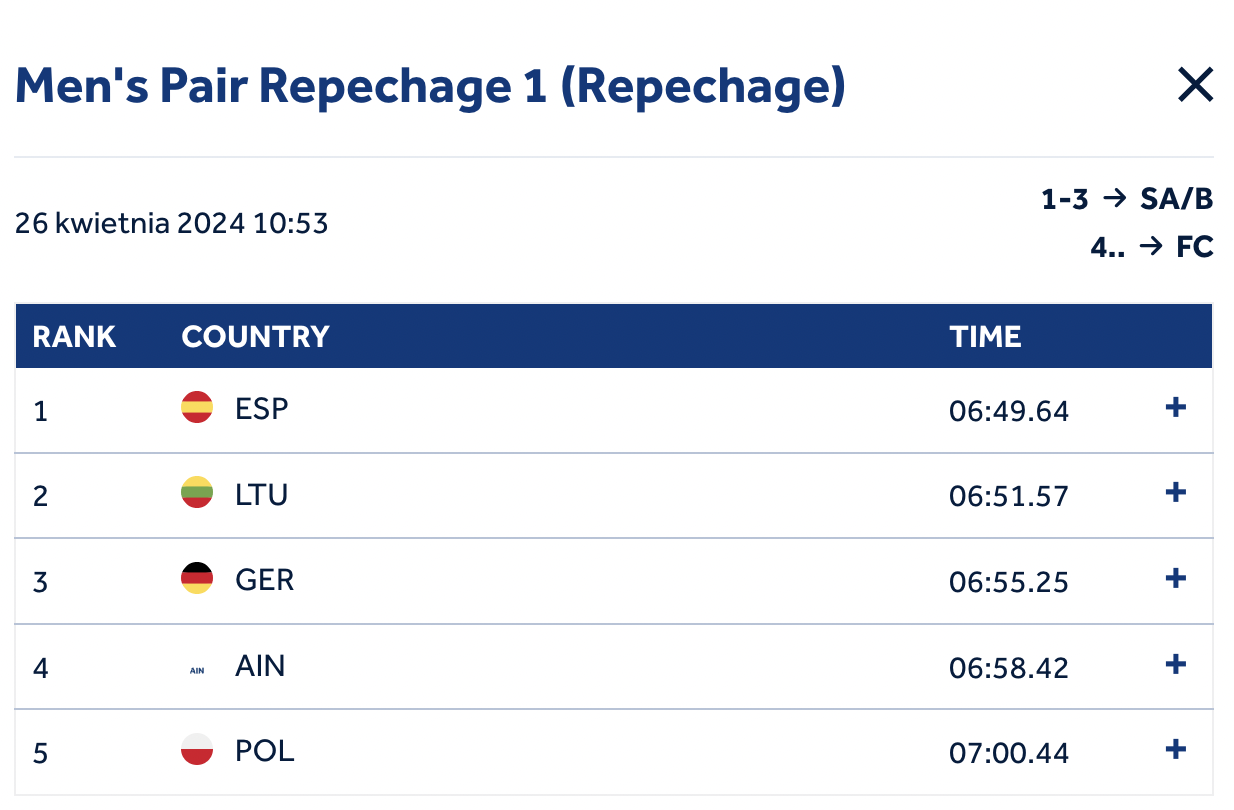
Task: Click the Lithuania flag icon
Action: pos(197,493)
